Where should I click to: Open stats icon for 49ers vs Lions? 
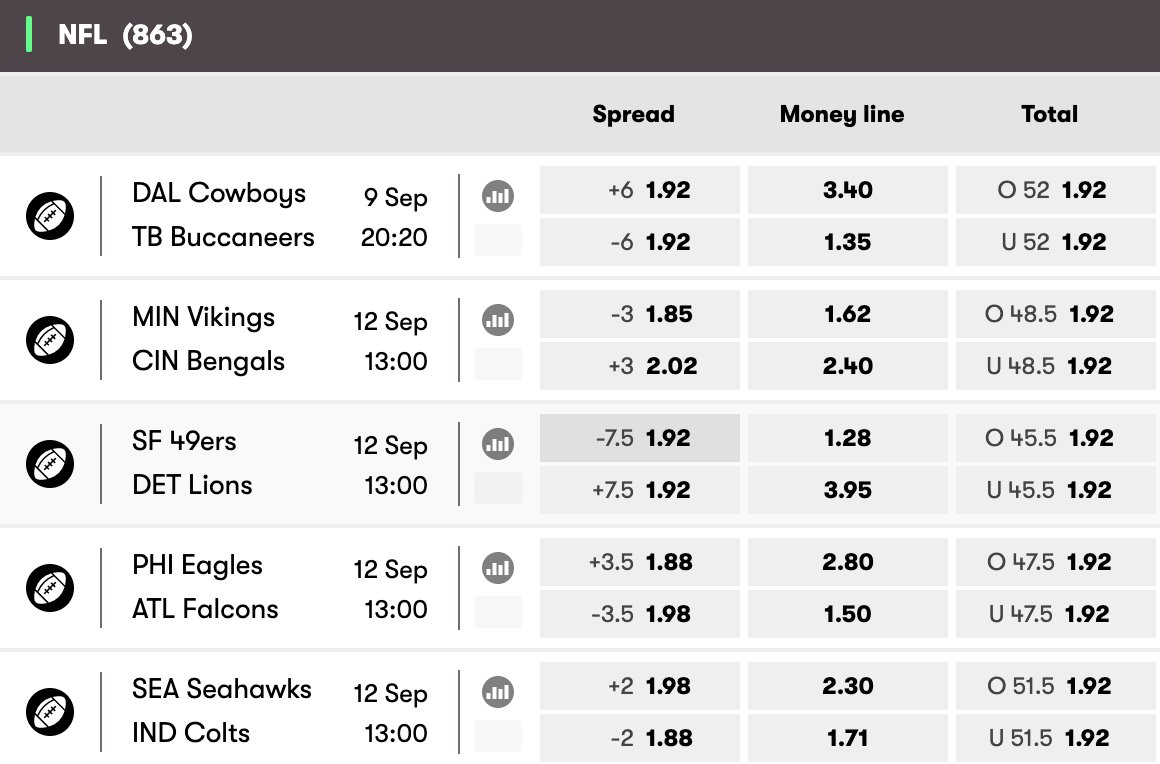point(498,444)
